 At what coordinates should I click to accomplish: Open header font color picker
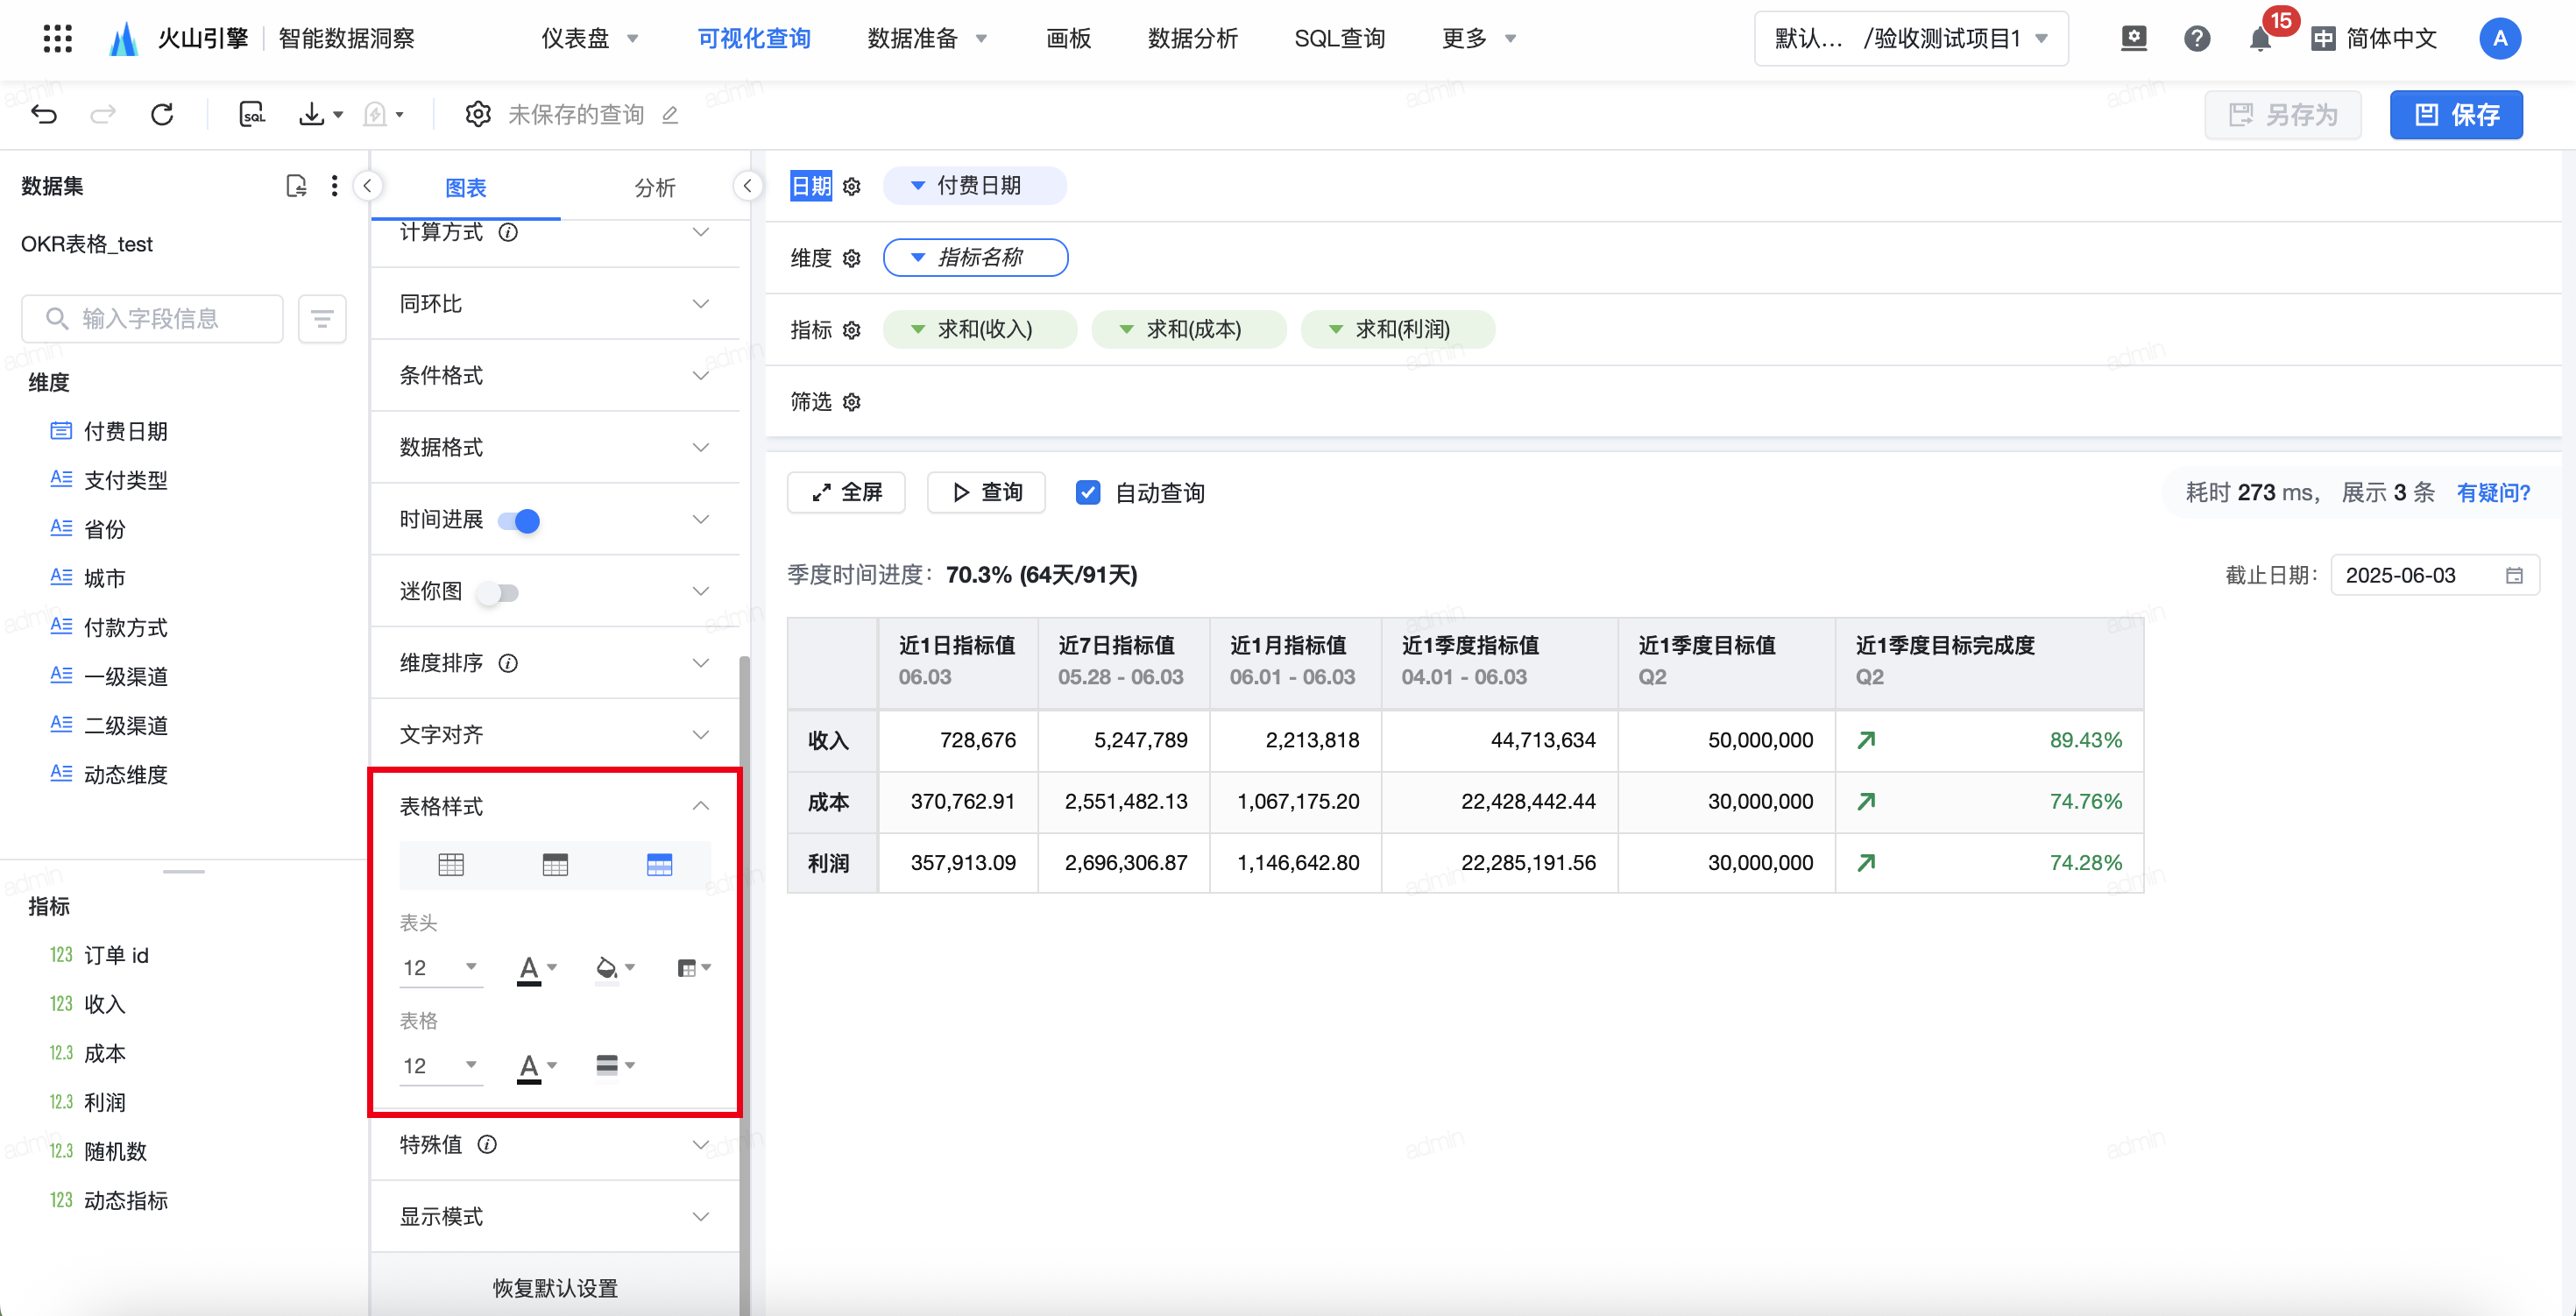[536, 968]
